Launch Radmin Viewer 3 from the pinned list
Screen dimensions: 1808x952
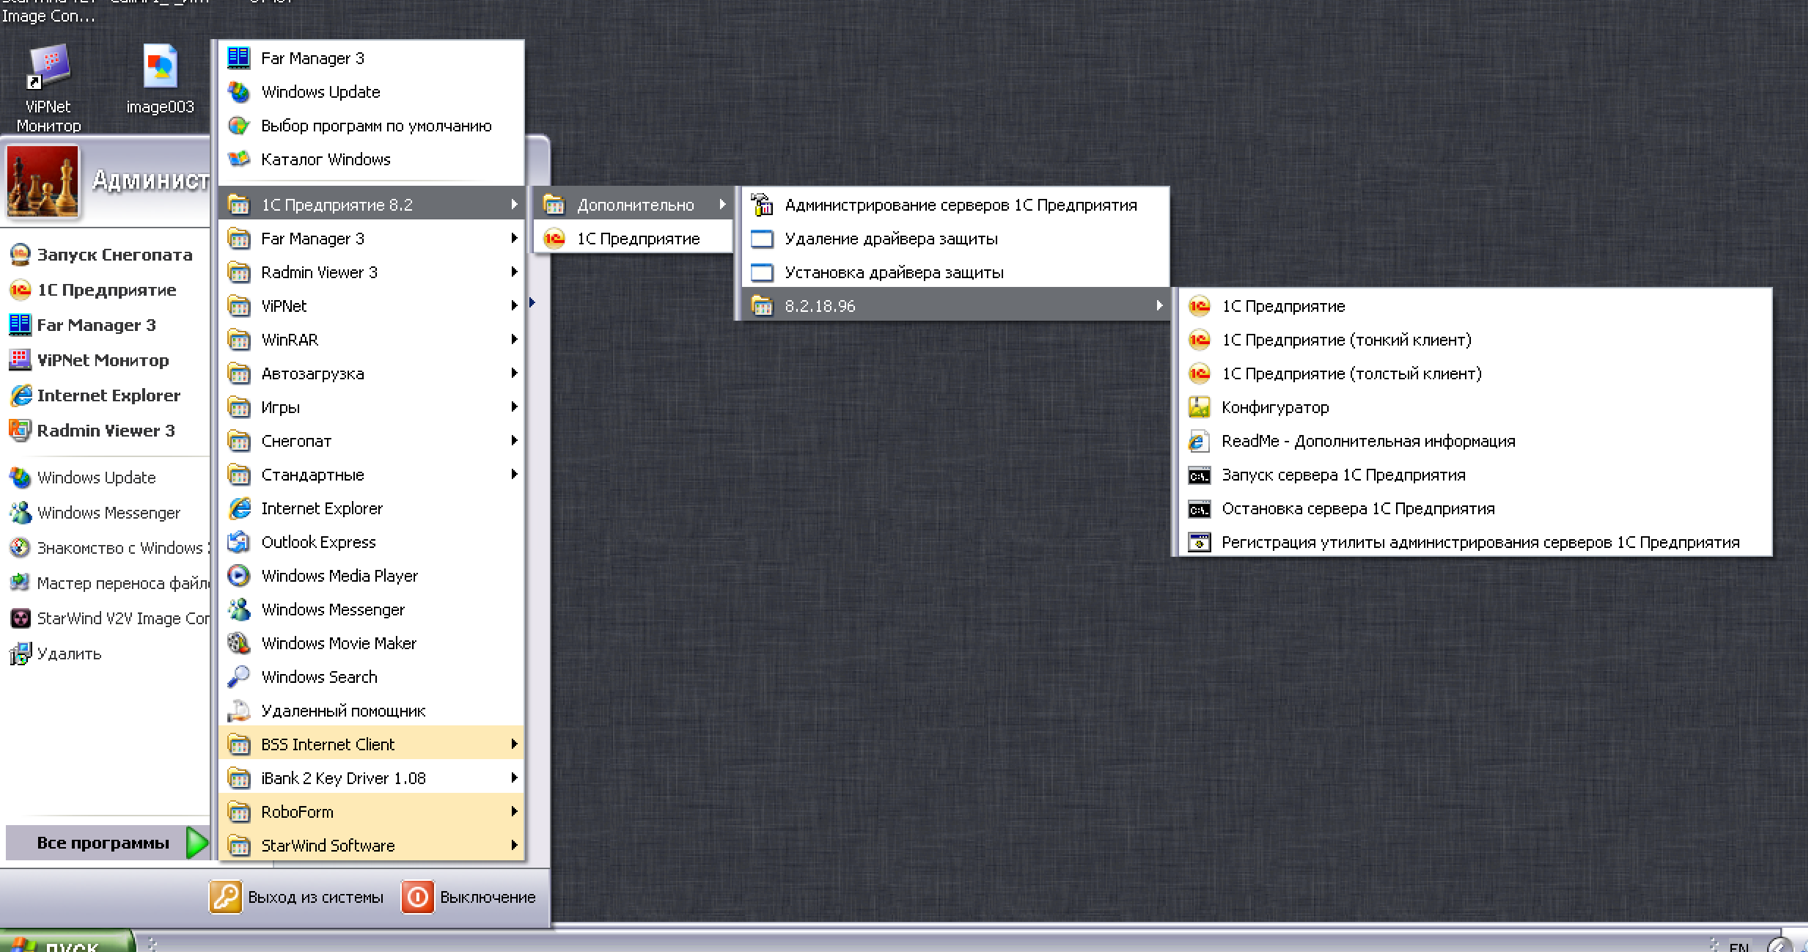click(104, 430)
